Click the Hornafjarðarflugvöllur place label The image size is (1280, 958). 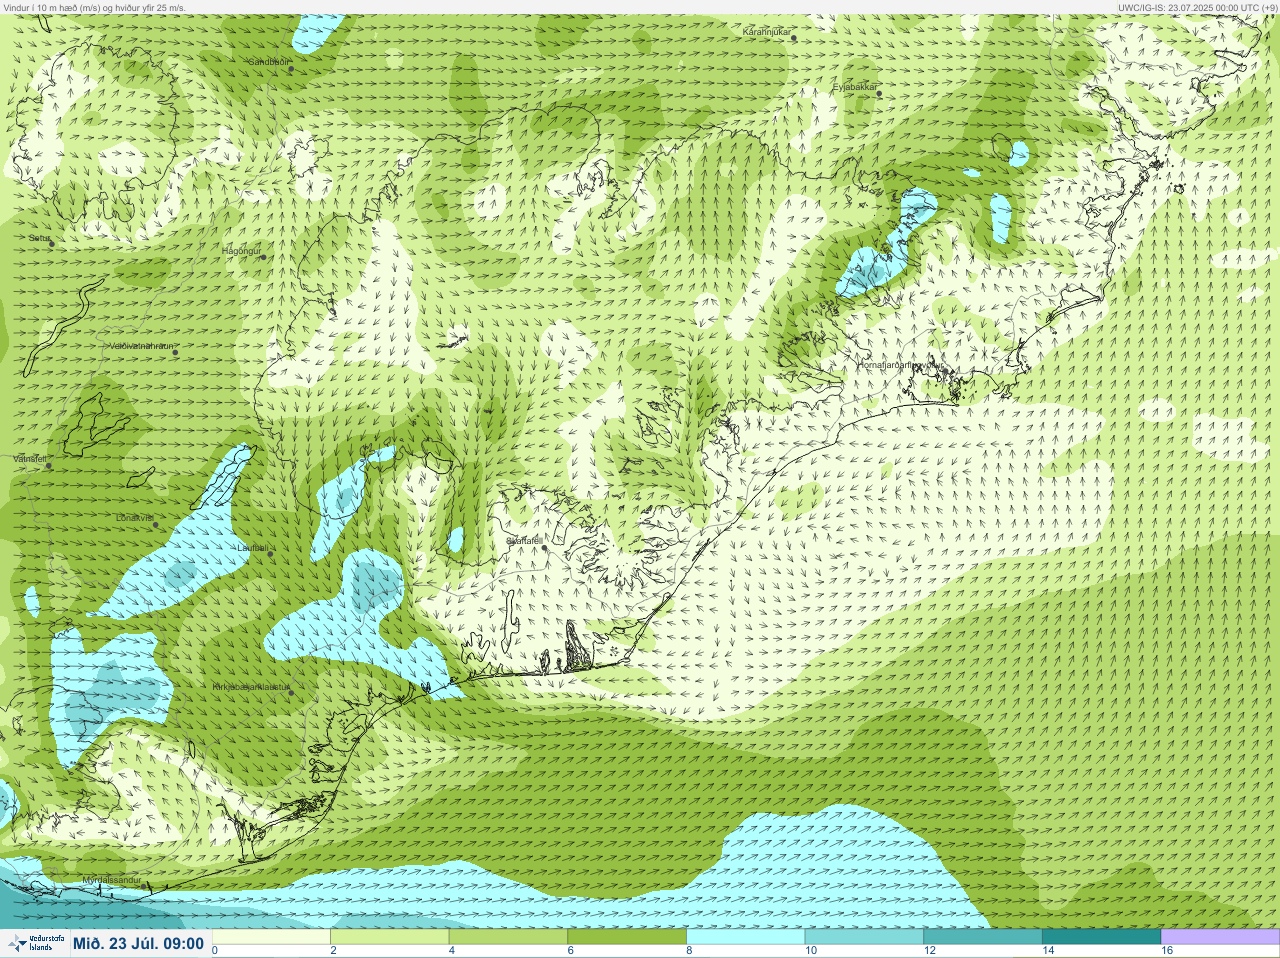(x=900, y=366)
